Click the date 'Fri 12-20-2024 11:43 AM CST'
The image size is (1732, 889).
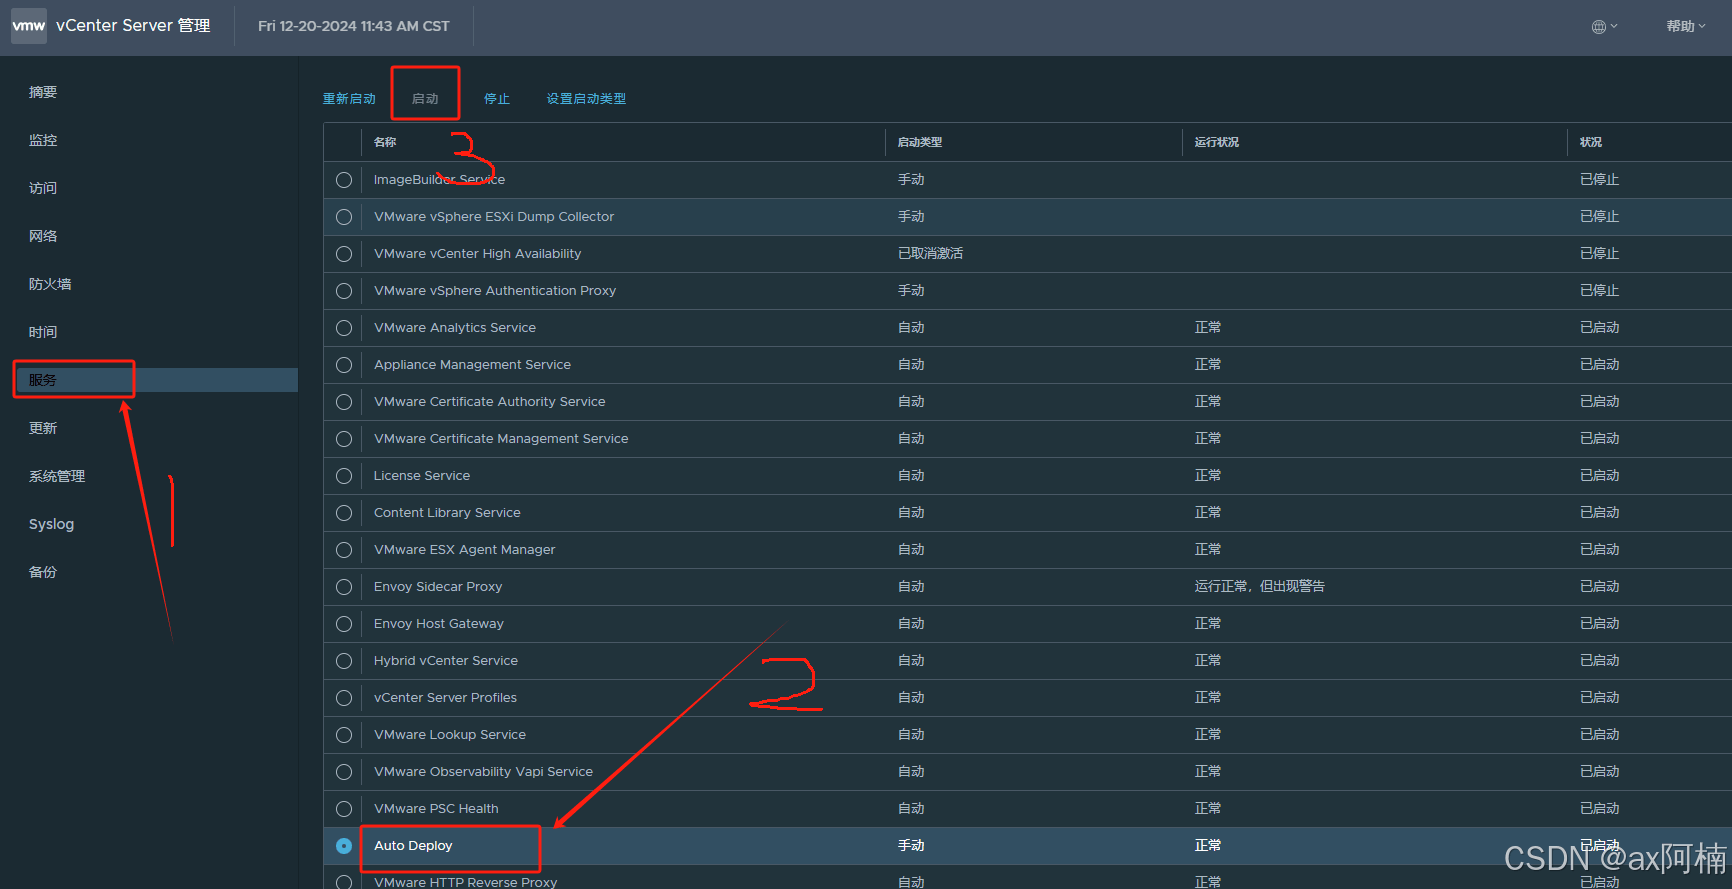tap(354, 26)
